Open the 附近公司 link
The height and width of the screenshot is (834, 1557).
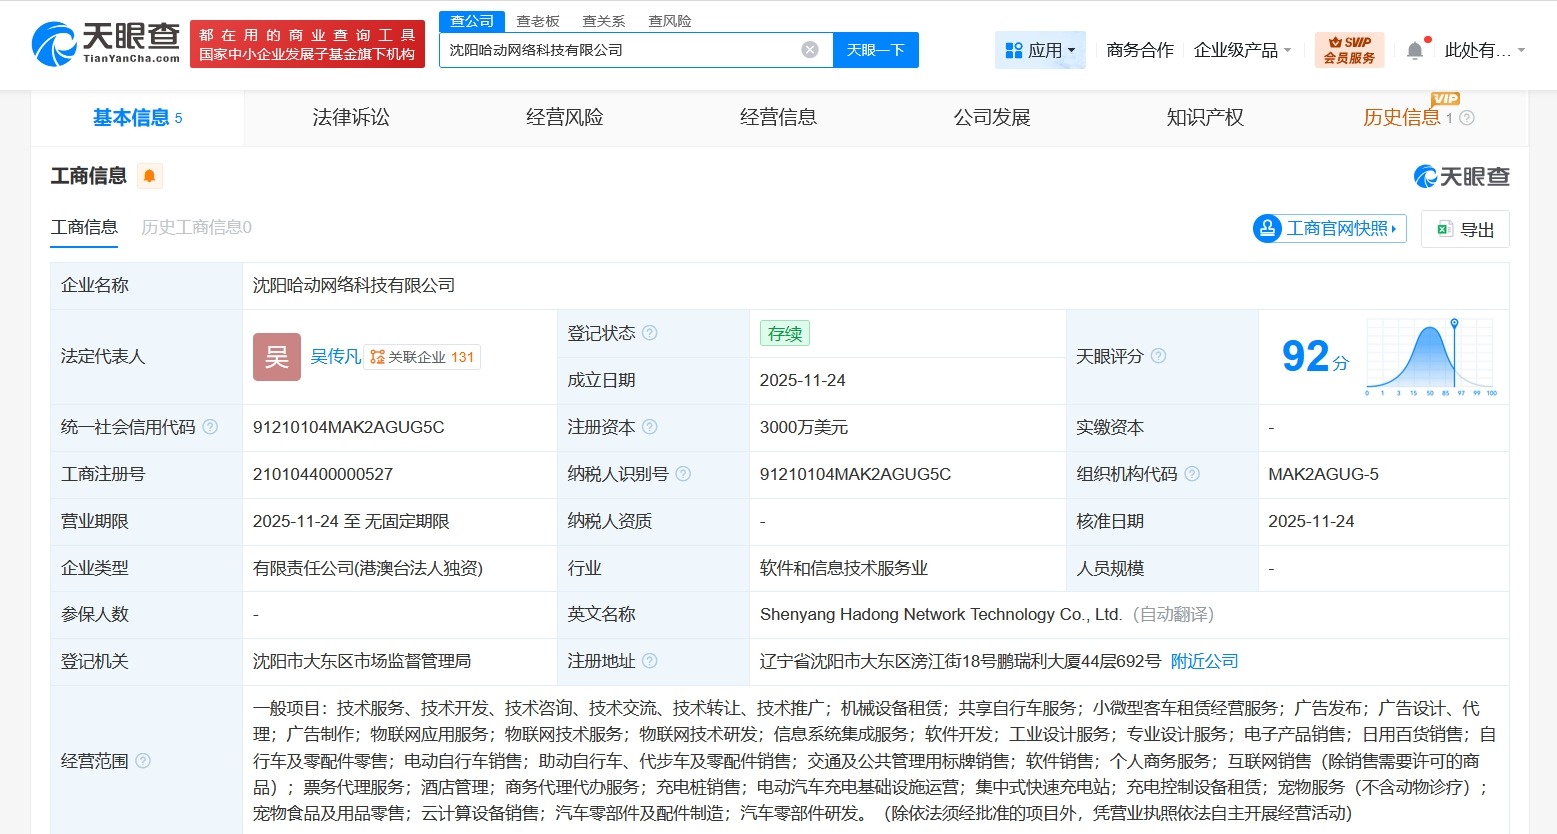pyautogui.click(x=1204, y=661)
